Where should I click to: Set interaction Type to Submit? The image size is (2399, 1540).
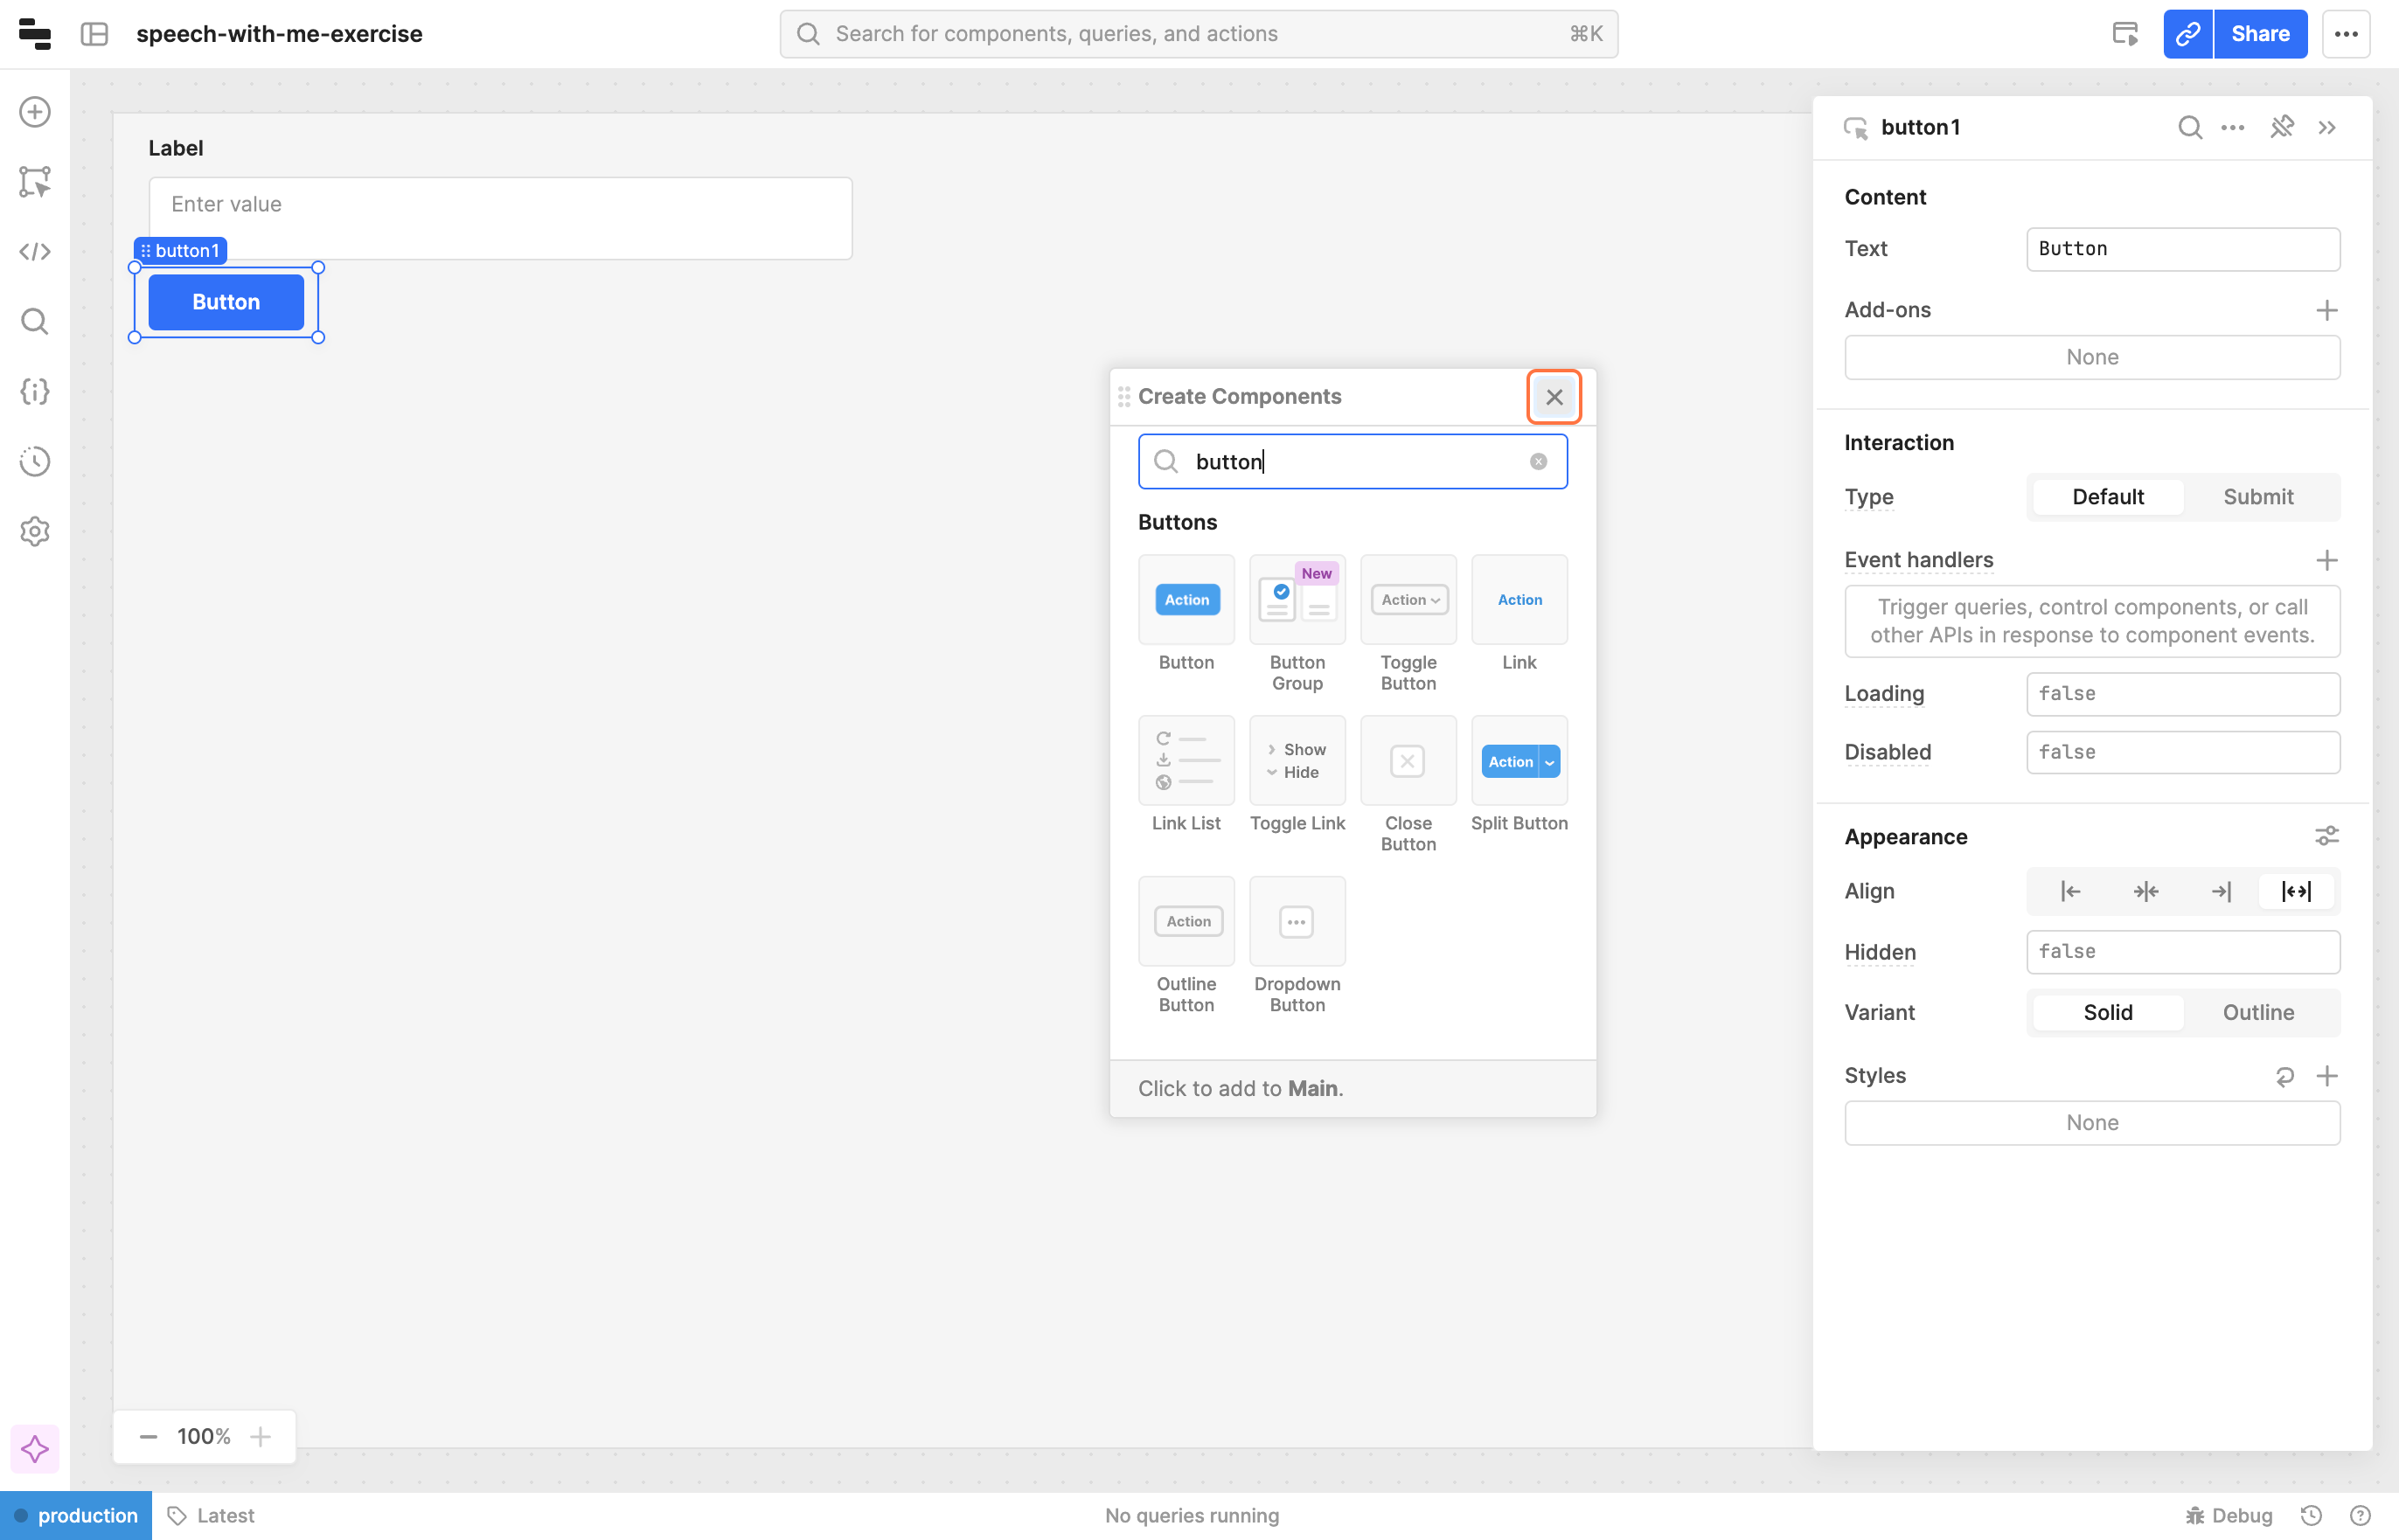(x=2257, y=497)
